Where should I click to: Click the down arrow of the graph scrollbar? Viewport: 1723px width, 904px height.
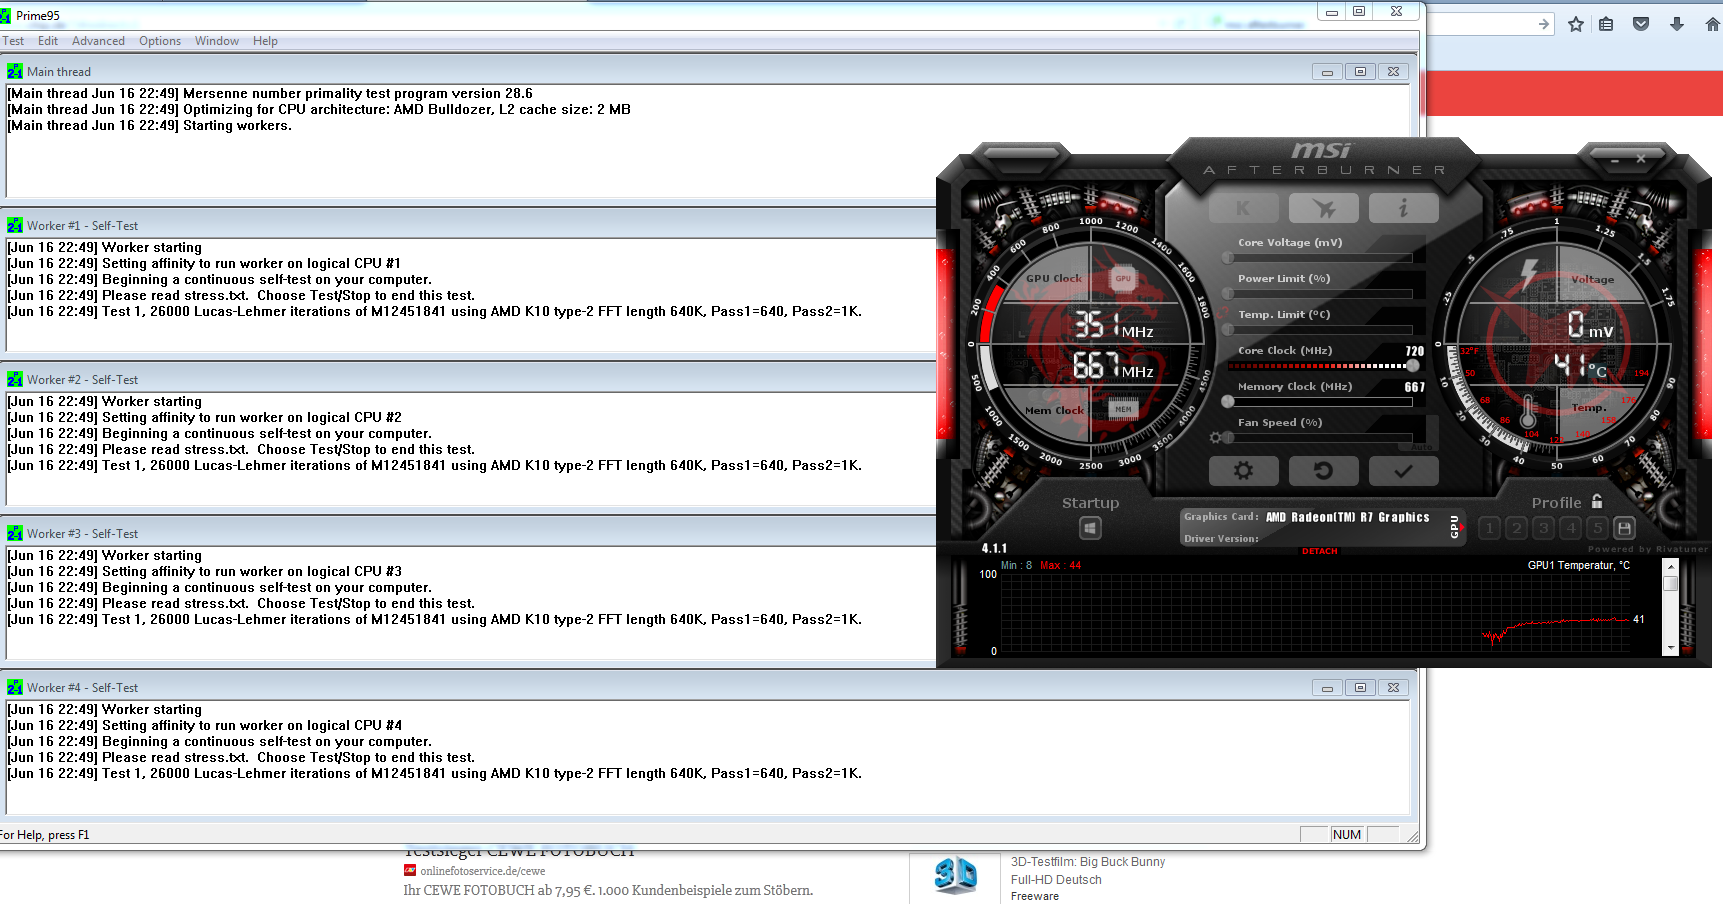1670,648
